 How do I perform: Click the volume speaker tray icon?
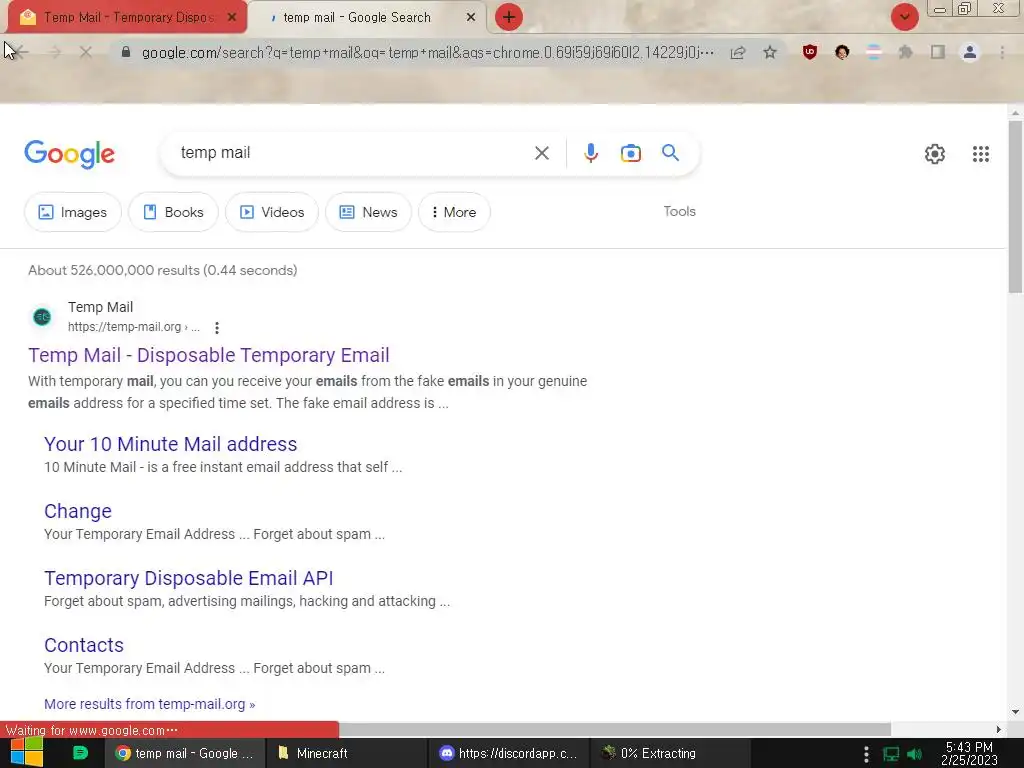point(915,754)
